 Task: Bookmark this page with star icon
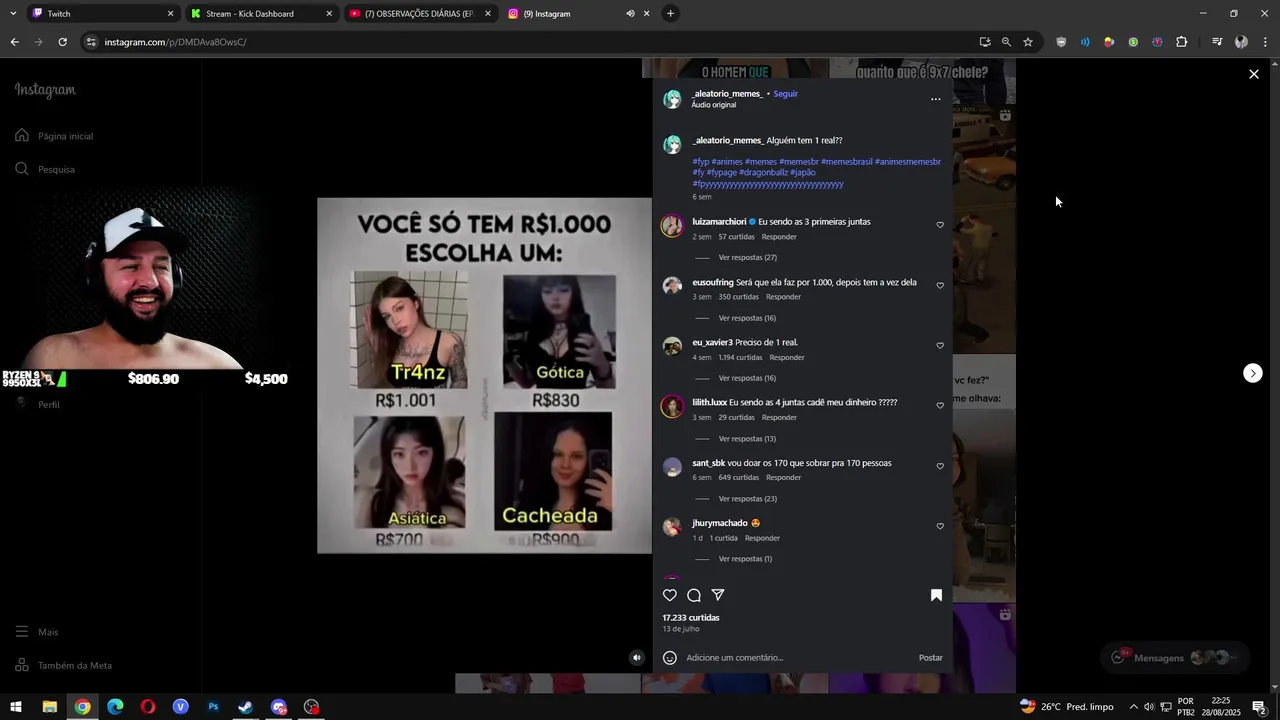point(1028,42)
